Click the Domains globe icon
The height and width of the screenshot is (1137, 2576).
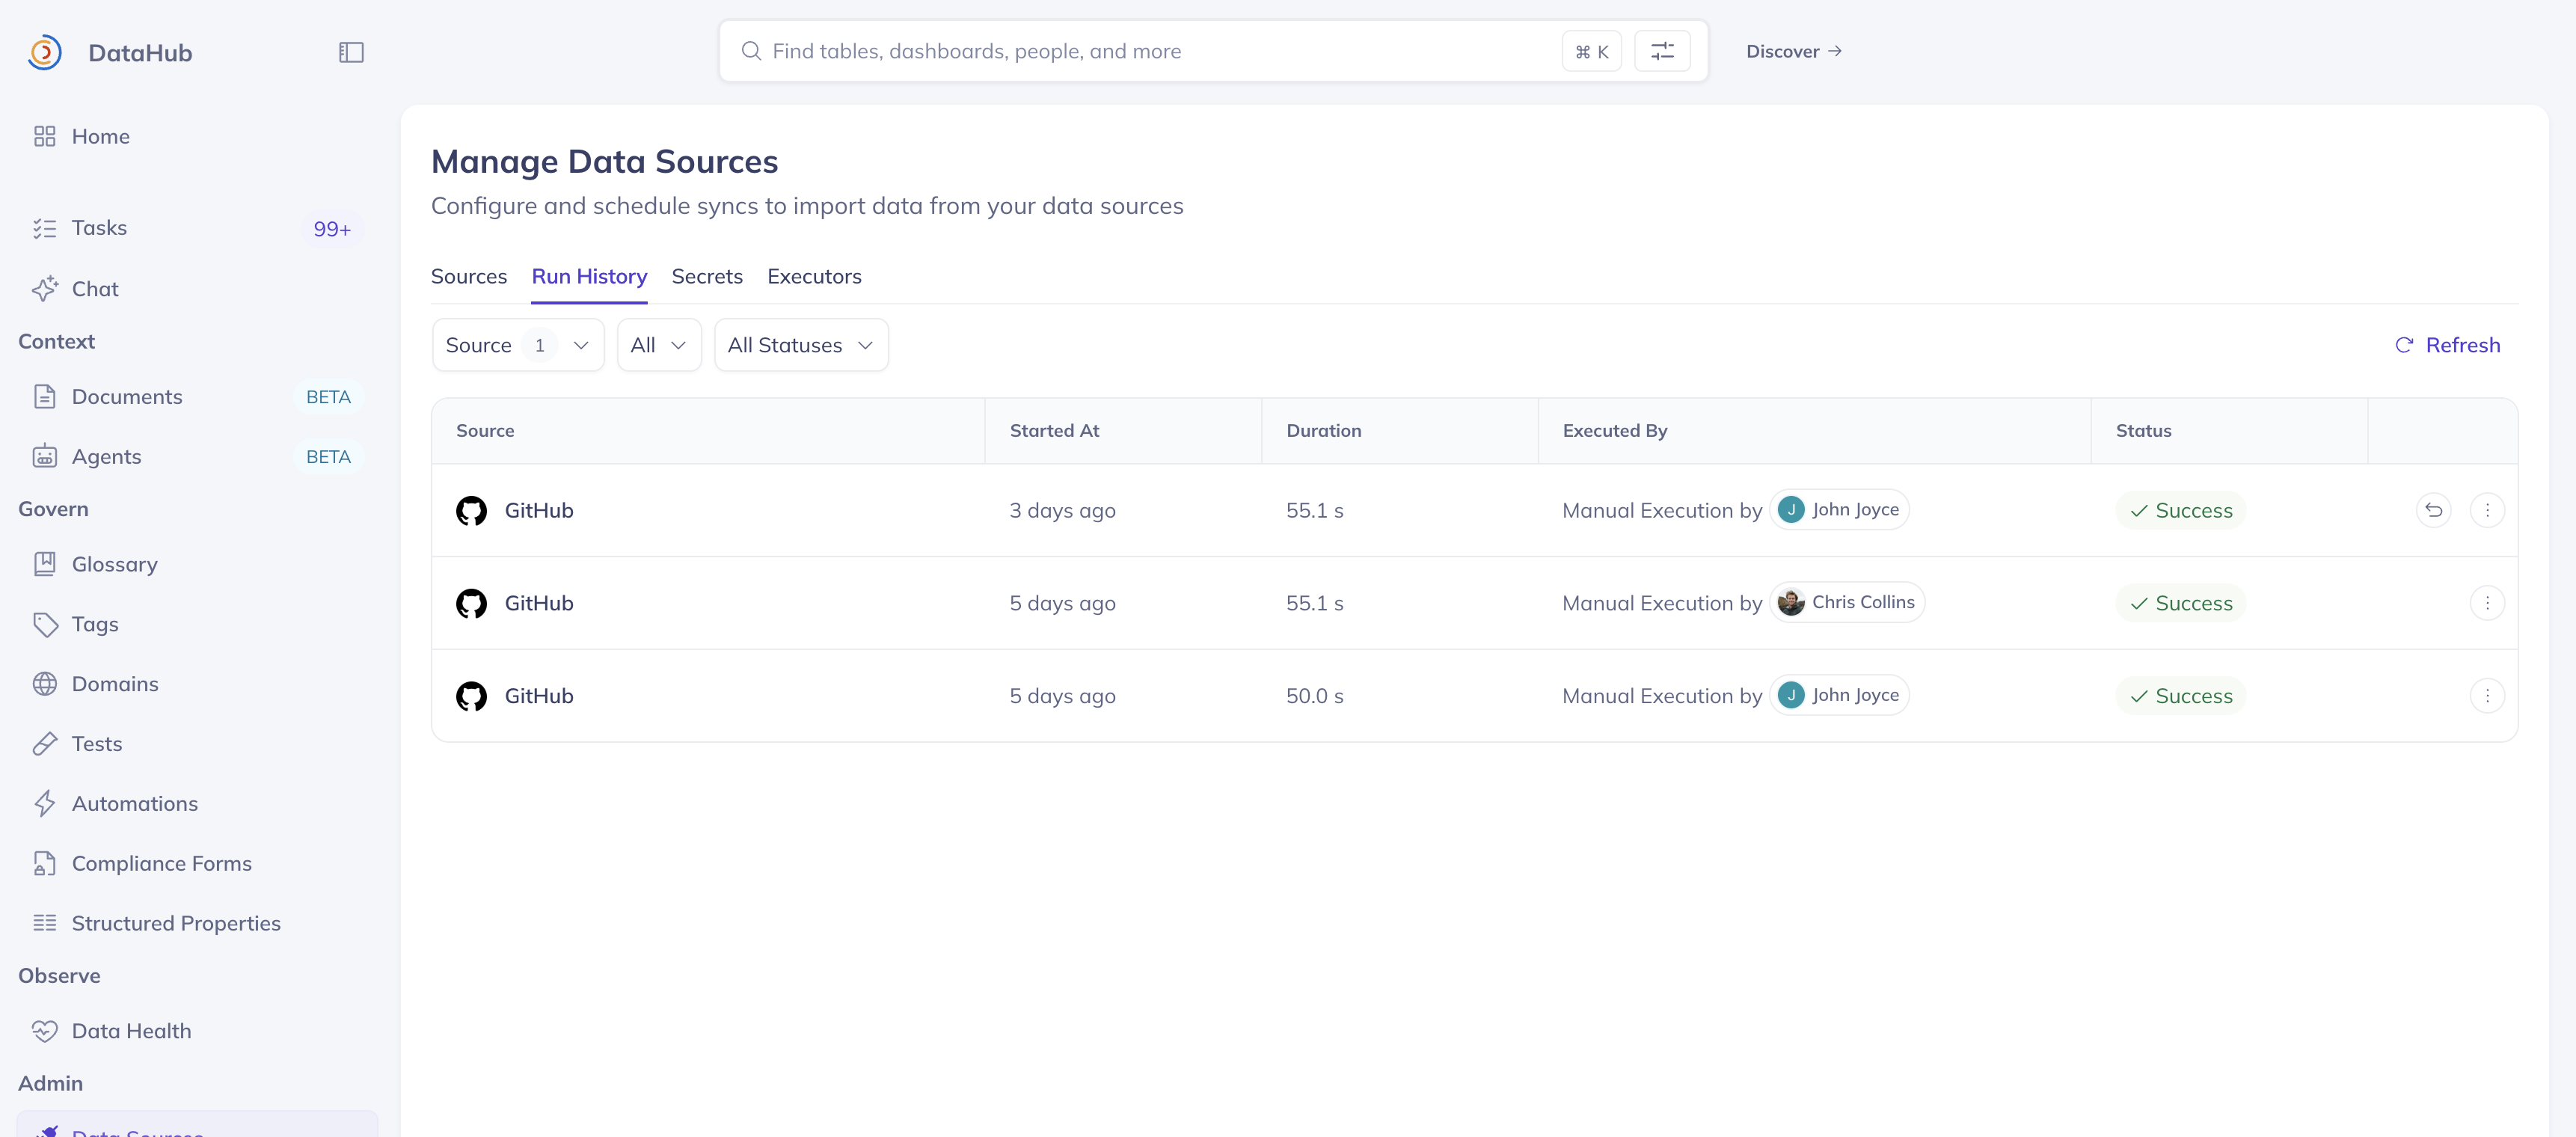(x=45, y=684)
